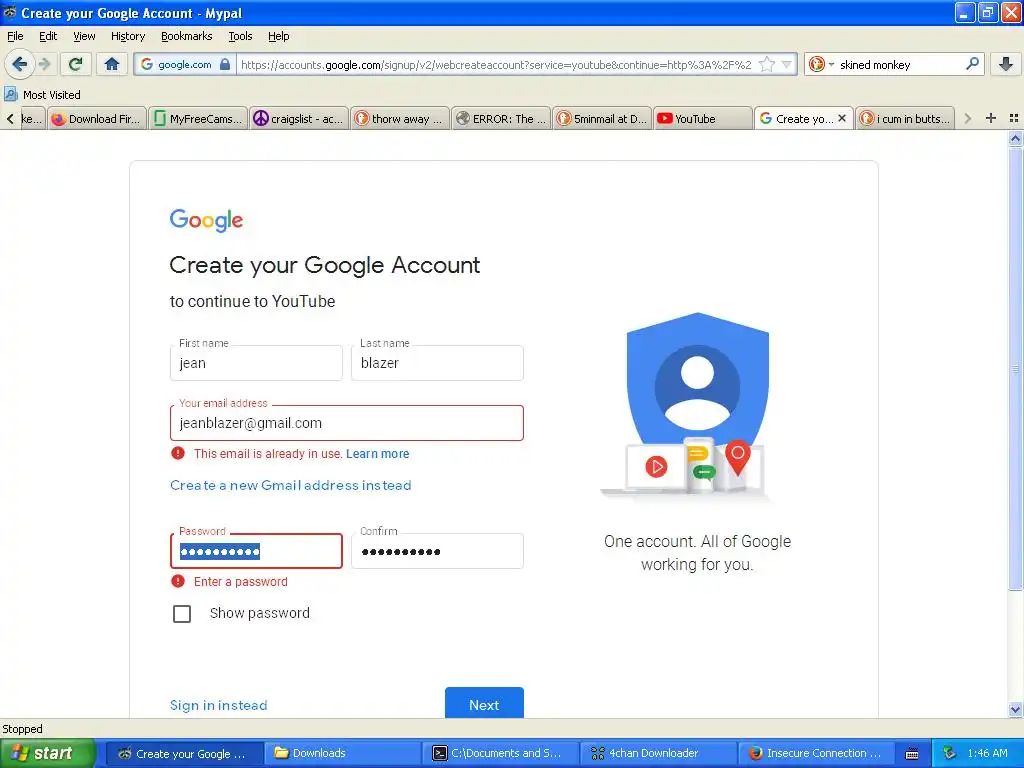Open the Tools menu
Image resolution: width=1024 pixels, height=768 pixels.
tap(240, 36)
